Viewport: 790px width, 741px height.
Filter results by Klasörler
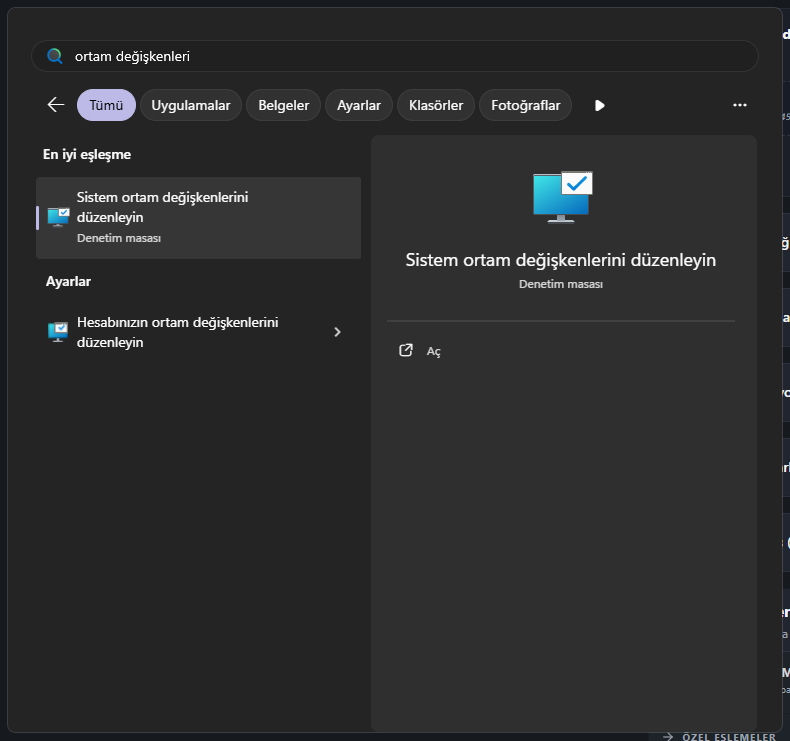tap(436, 105)
